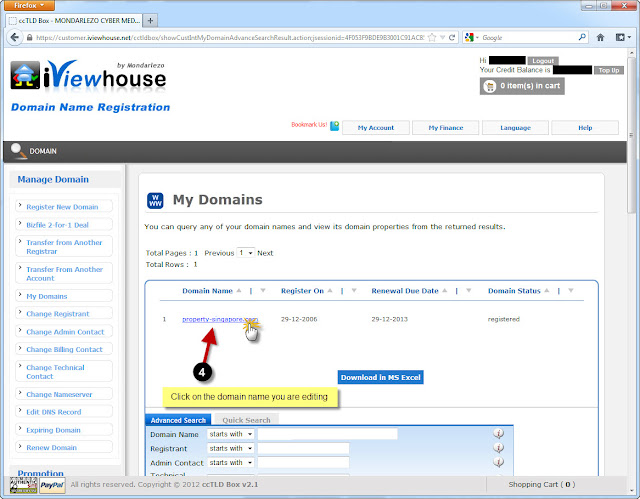
Task: Open property-singapore.com domain link
Action: point(220,319)
